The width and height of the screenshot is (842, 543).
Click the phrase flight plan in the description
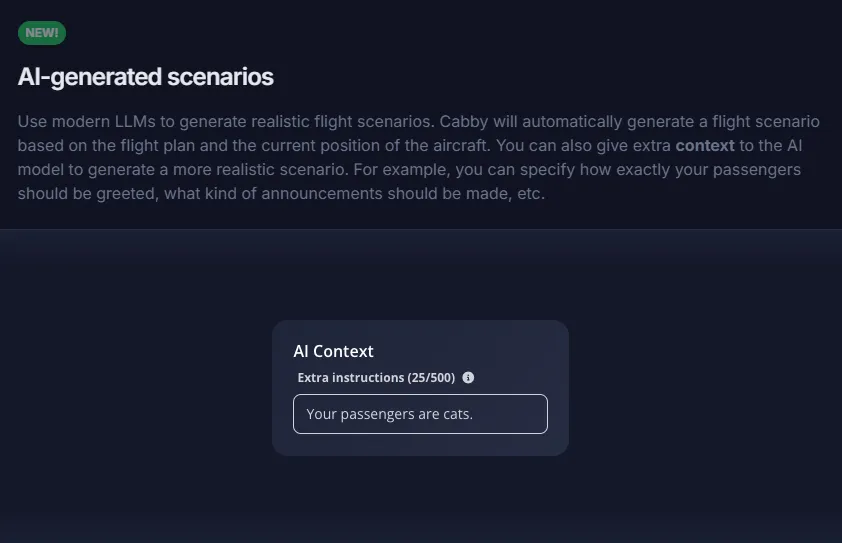pos(161,145)
